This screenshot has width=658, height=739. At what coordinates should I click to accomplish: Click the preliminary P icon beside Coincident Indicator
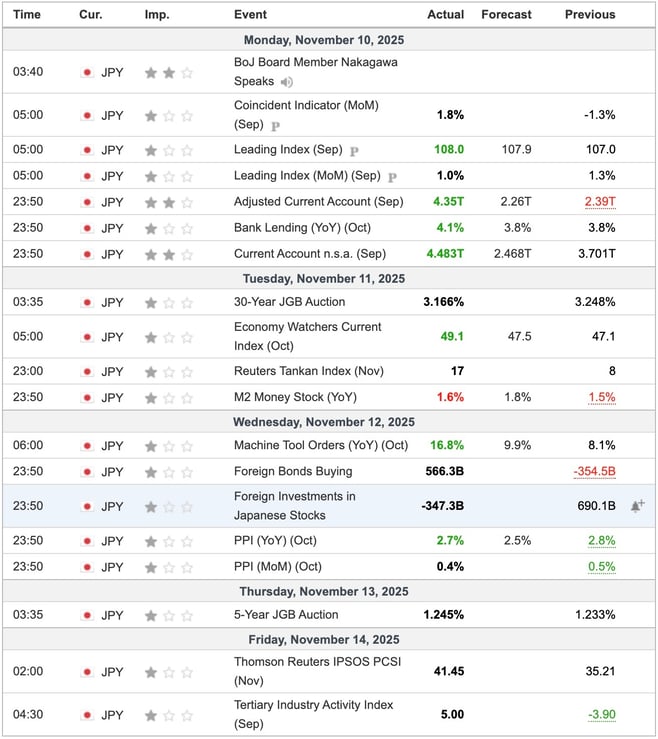coord(275,125)
